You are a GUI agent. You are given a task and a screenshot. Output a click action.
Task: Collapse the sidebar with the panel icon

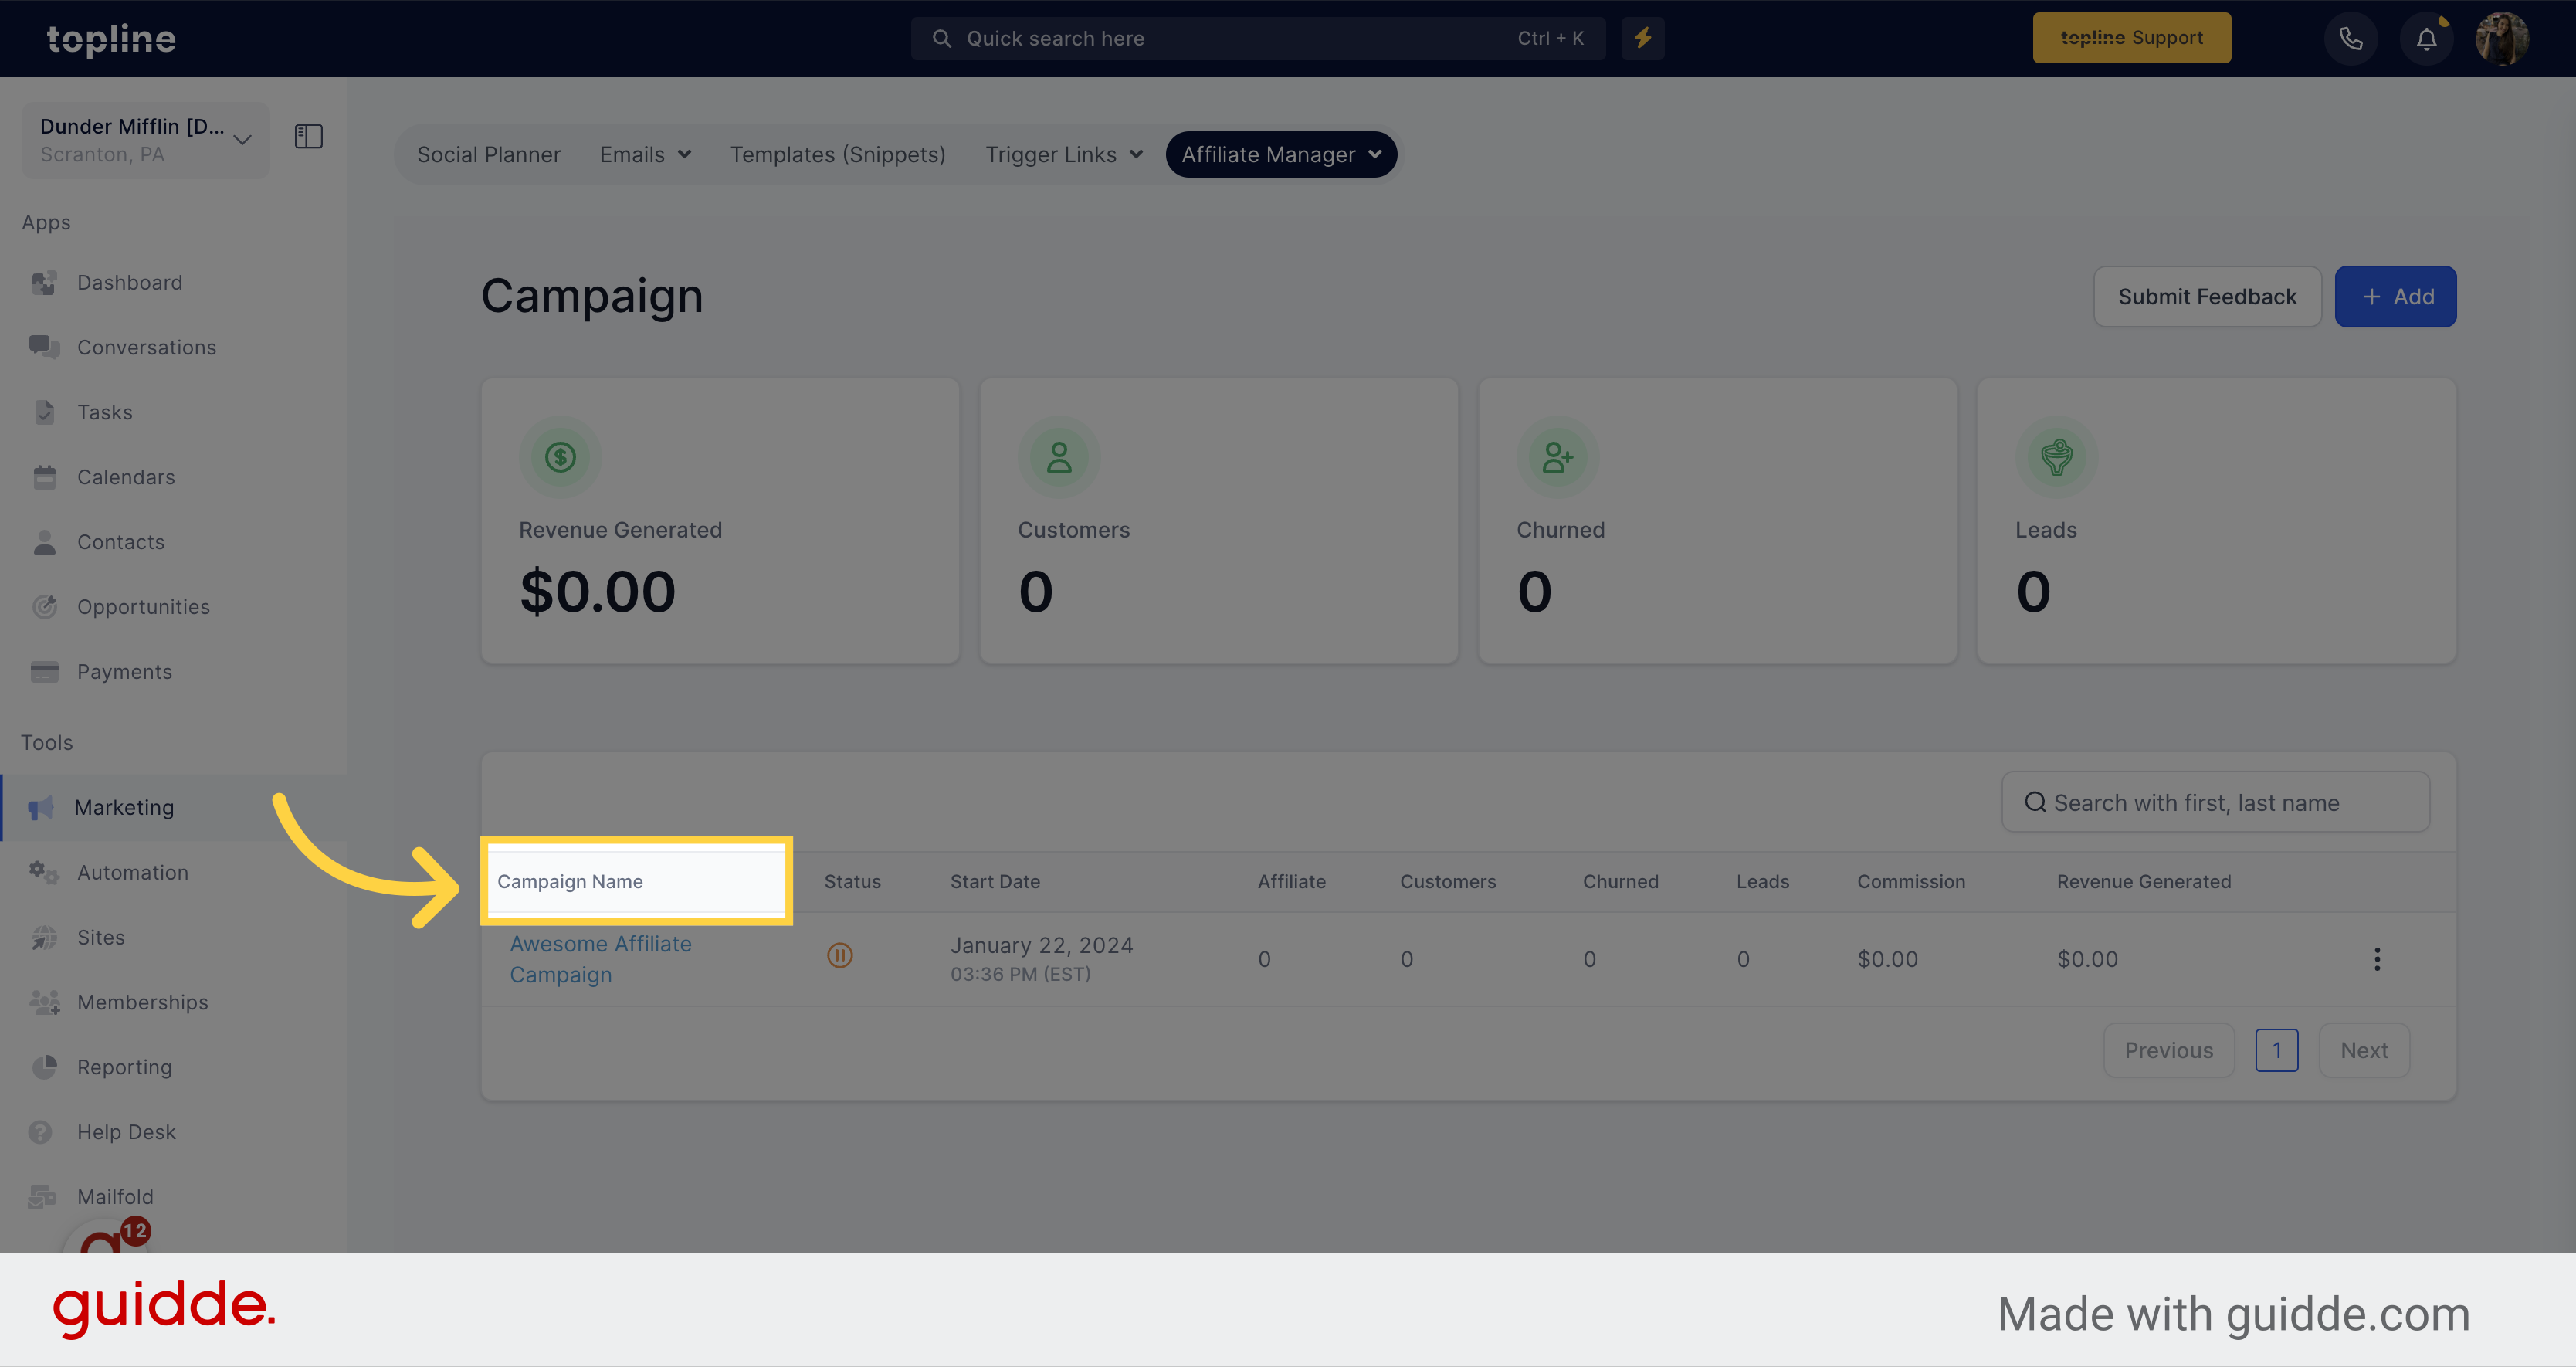click(x=309, y=136)
